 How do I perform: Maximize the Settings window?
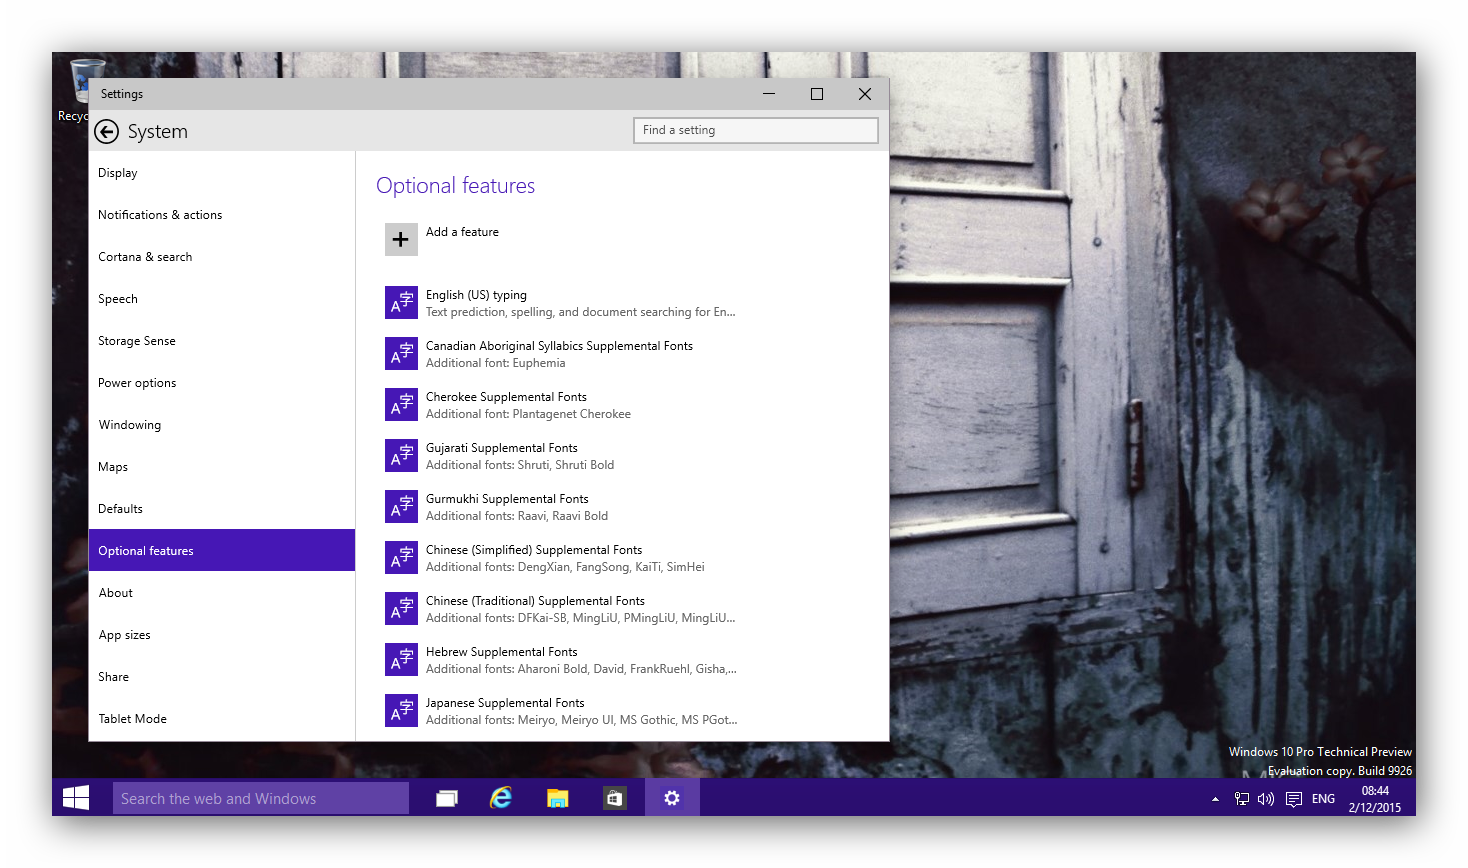point(817,94)
